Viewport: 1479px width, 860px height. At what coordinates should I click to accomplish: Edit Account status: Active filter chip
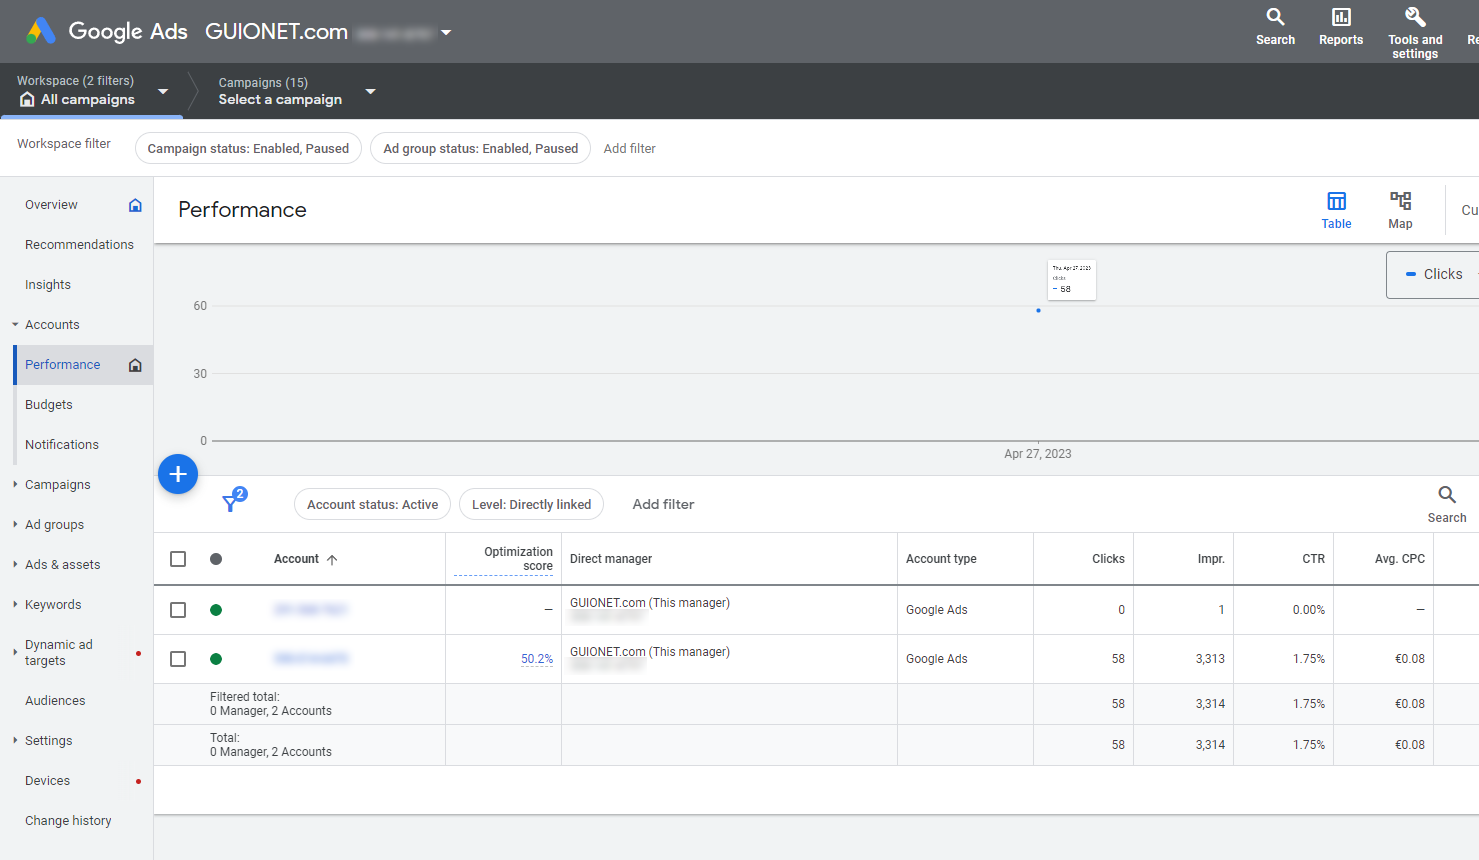point(372,504)
